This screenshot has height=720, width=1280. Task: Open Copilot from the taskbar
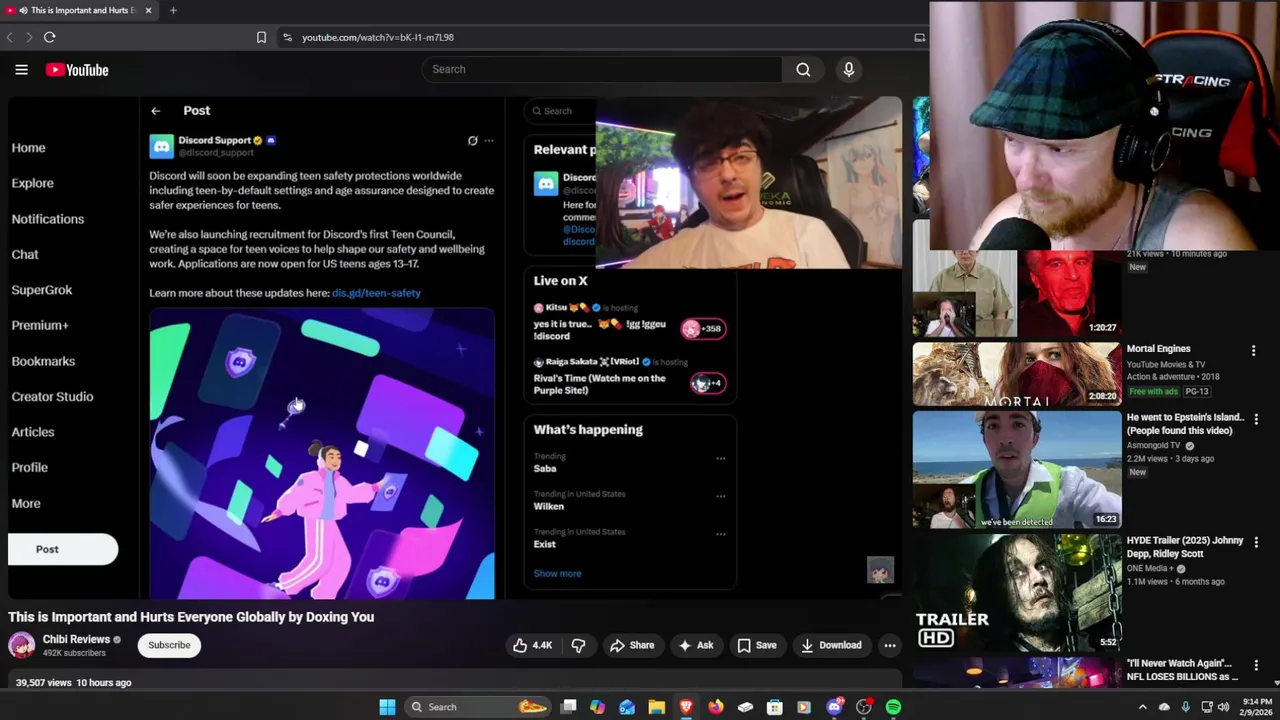tap(597, 707)
